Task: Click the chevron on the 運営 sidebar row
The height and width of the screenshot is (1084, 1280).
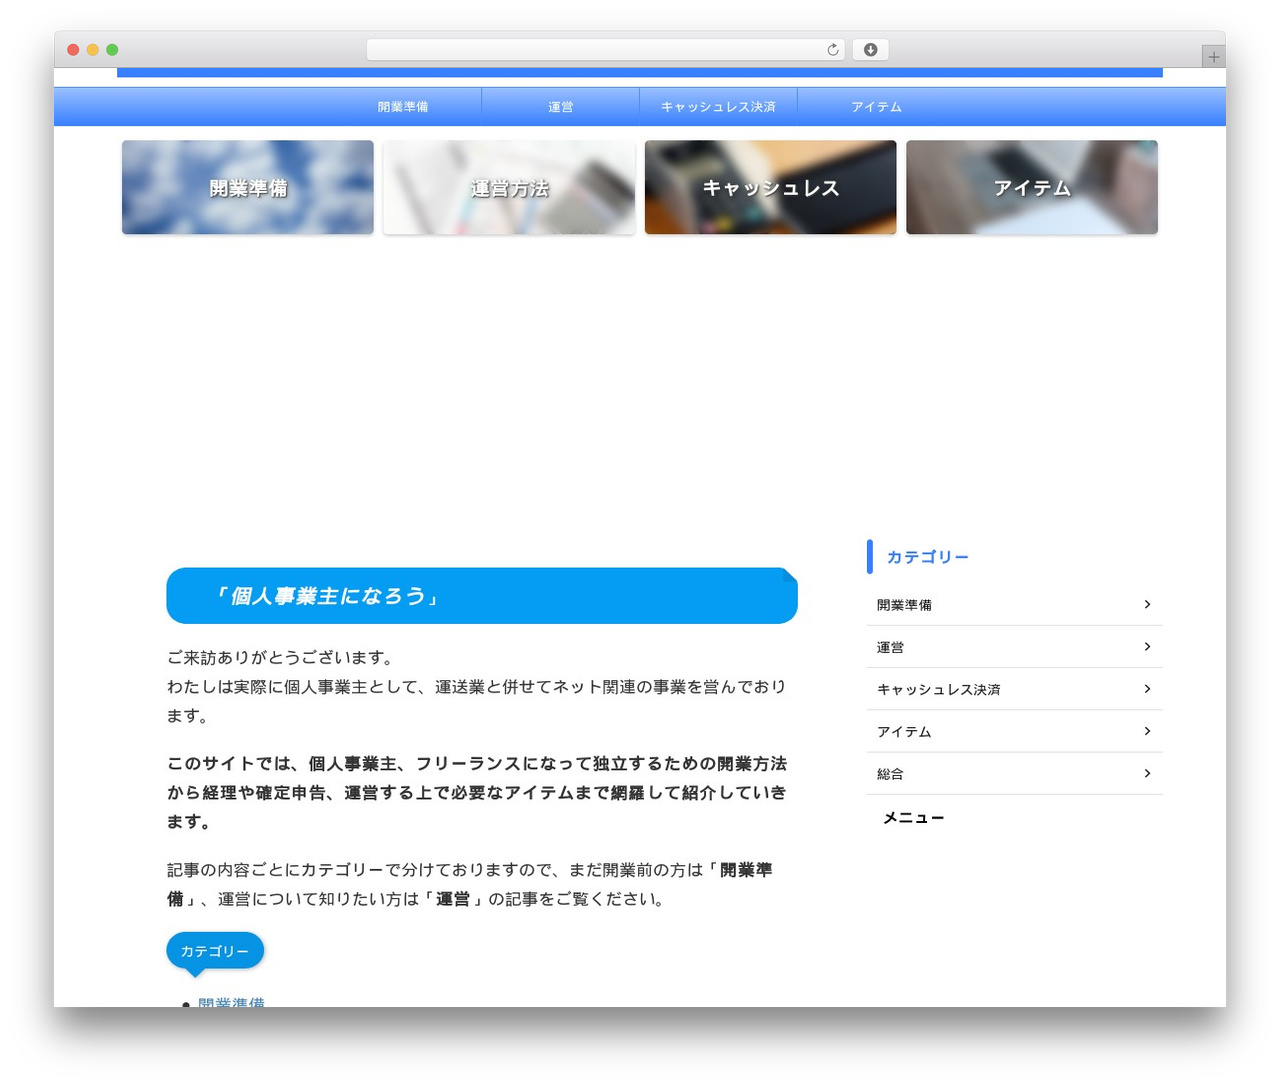Action: (x=1147, y=647)
